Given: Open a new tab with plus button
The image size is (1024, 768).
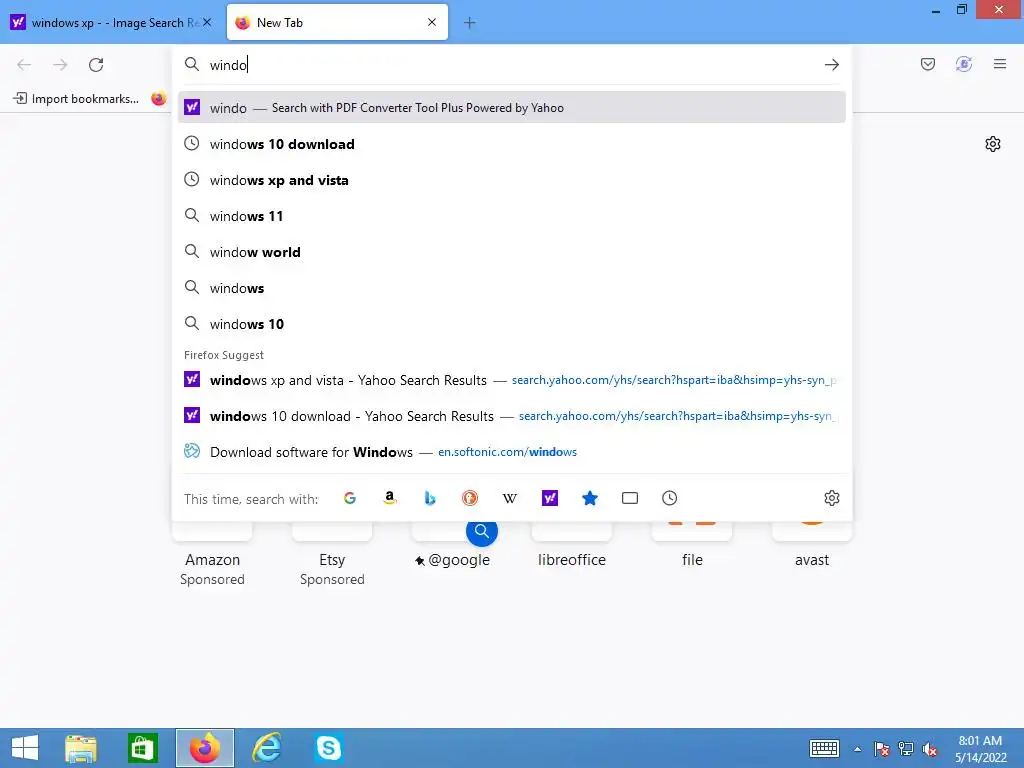Looking at the screenshot, I should (x=470, y=23).
